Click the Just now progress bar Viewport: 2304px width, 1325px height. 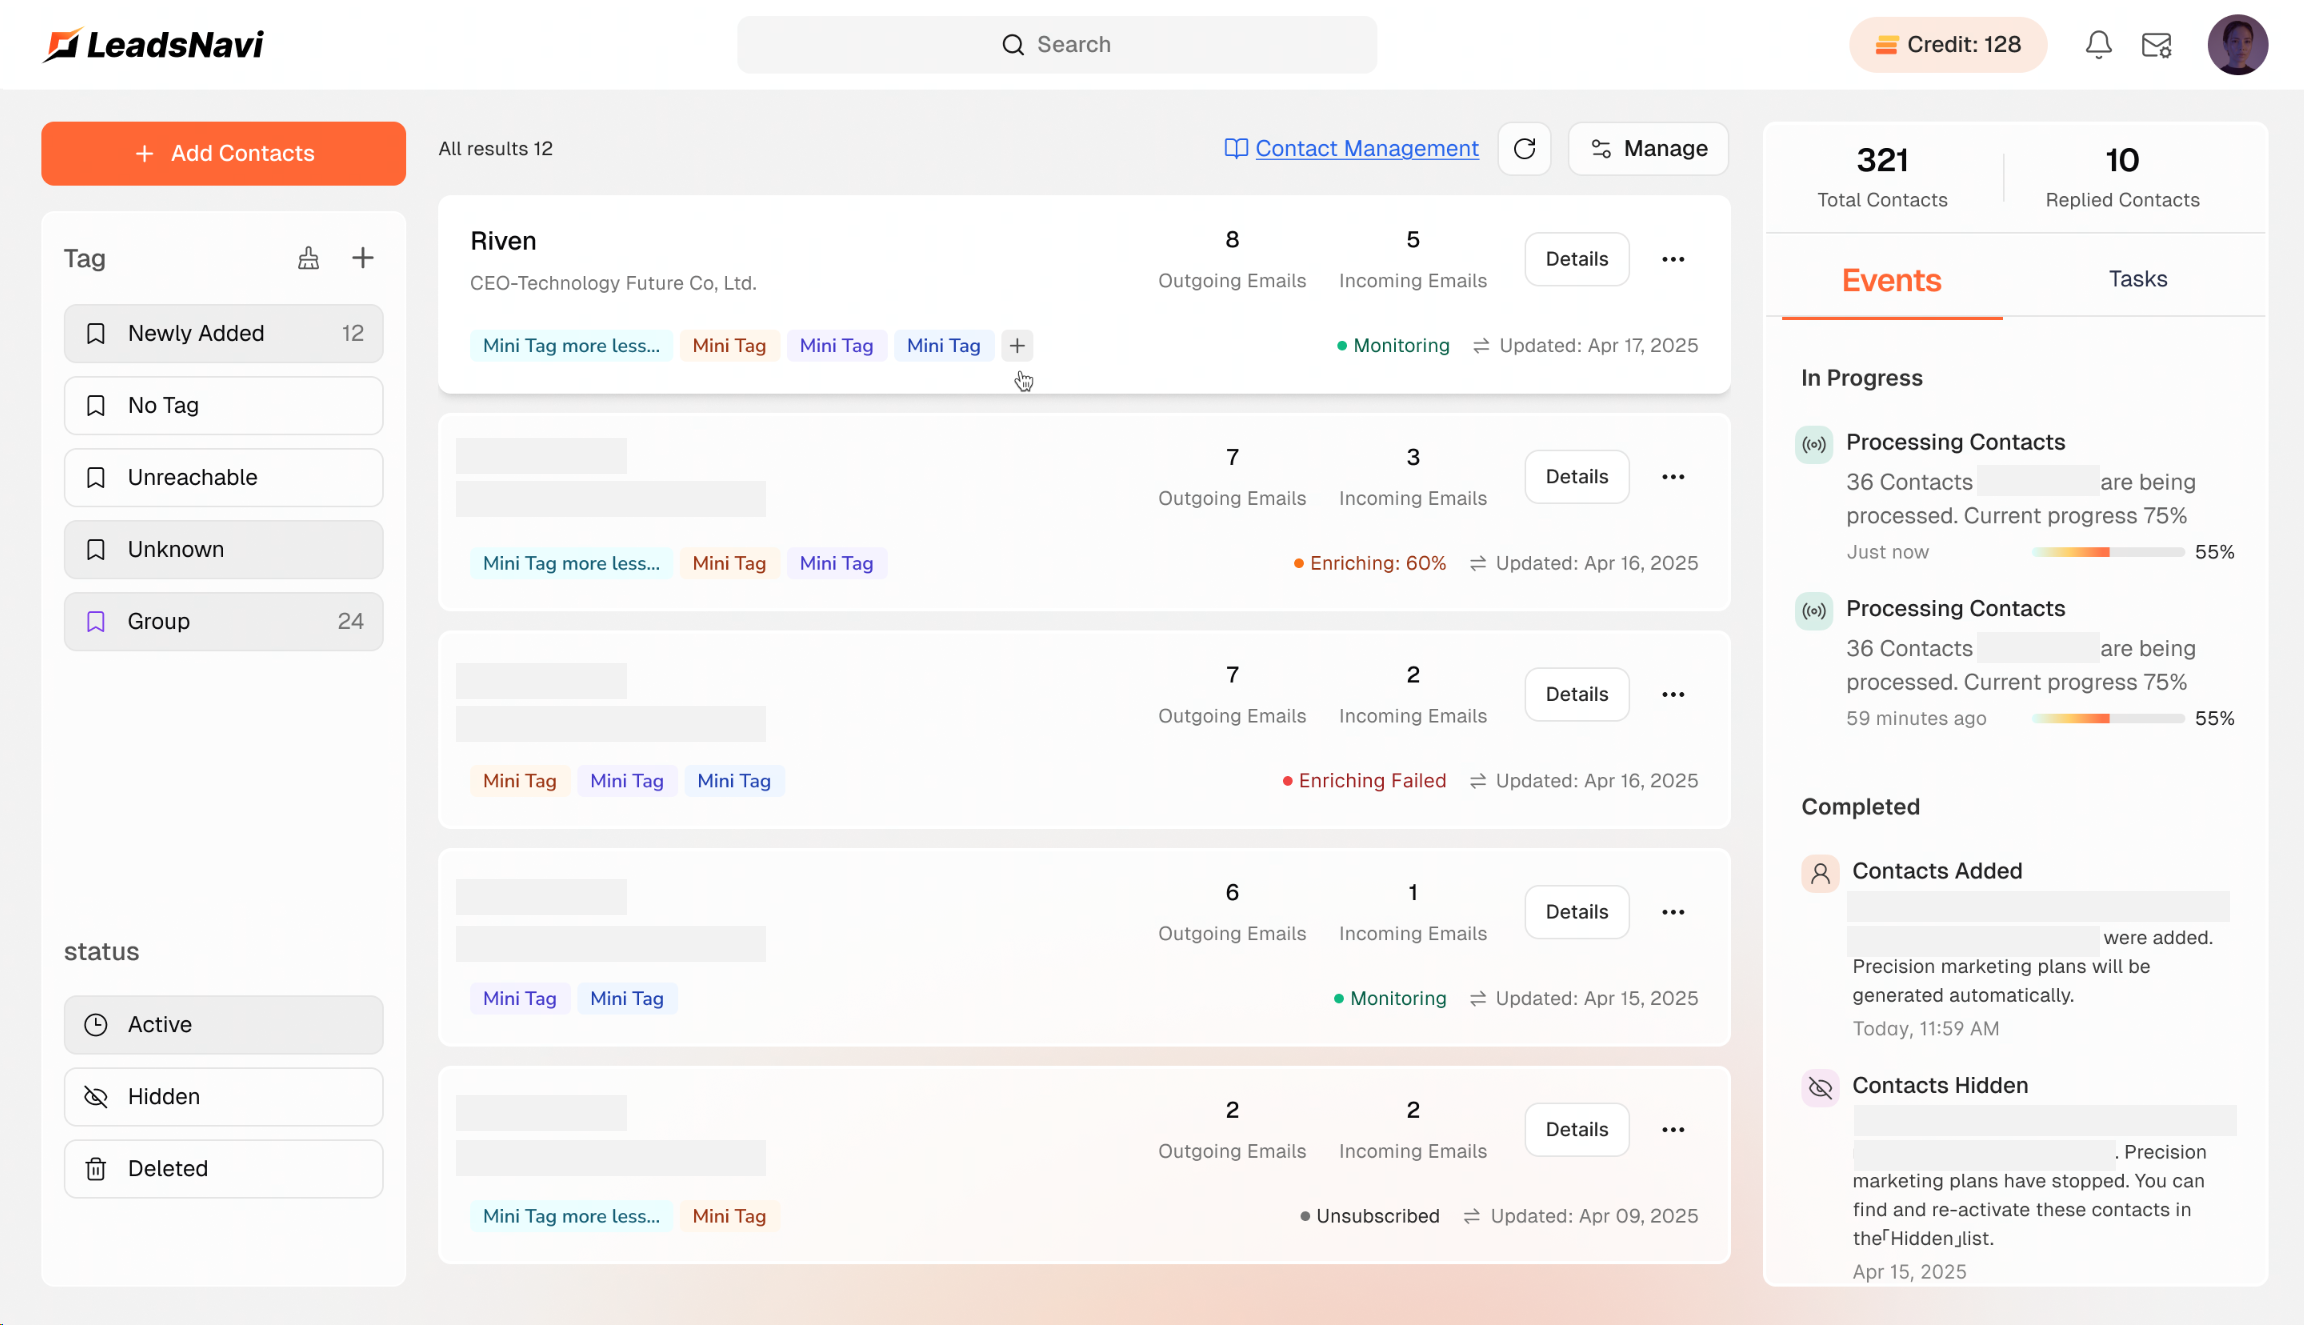coord(2107,552)
